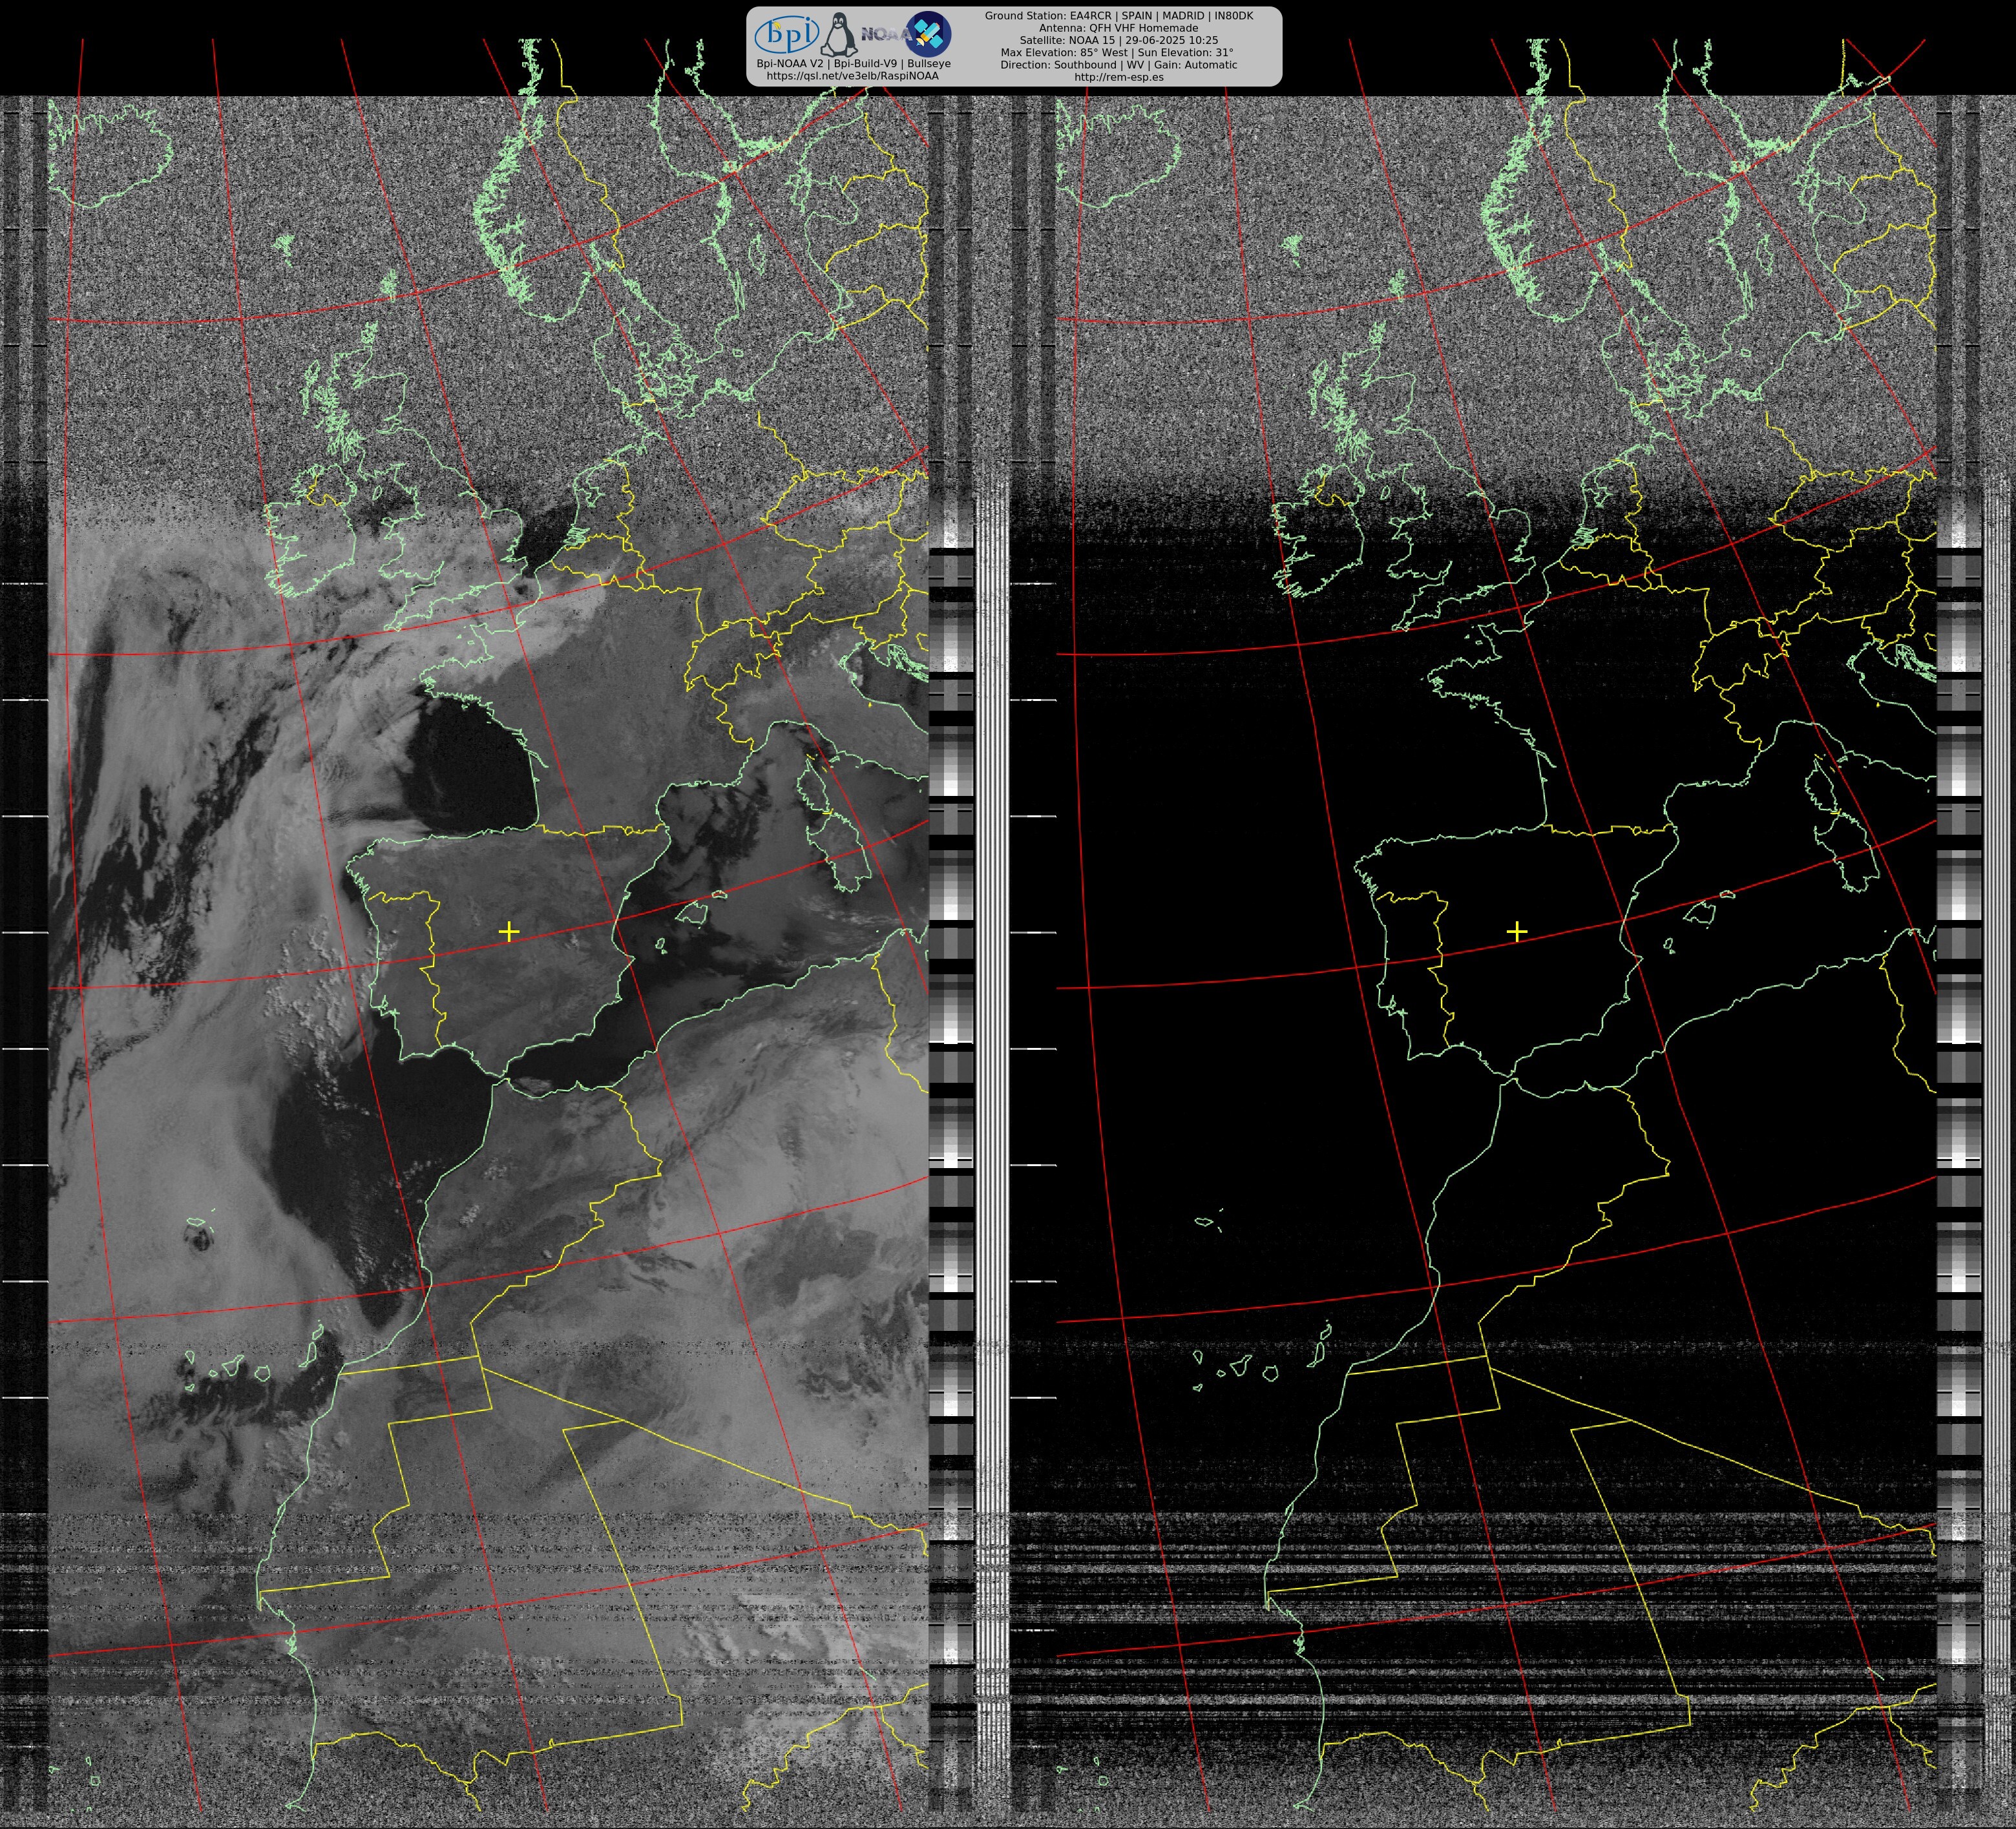The width and height of the screenshot is (2016, 1829).
Task: Open the https://qsl.net/ve3elb/RaspiNOAA link
Action: [852, 76]
